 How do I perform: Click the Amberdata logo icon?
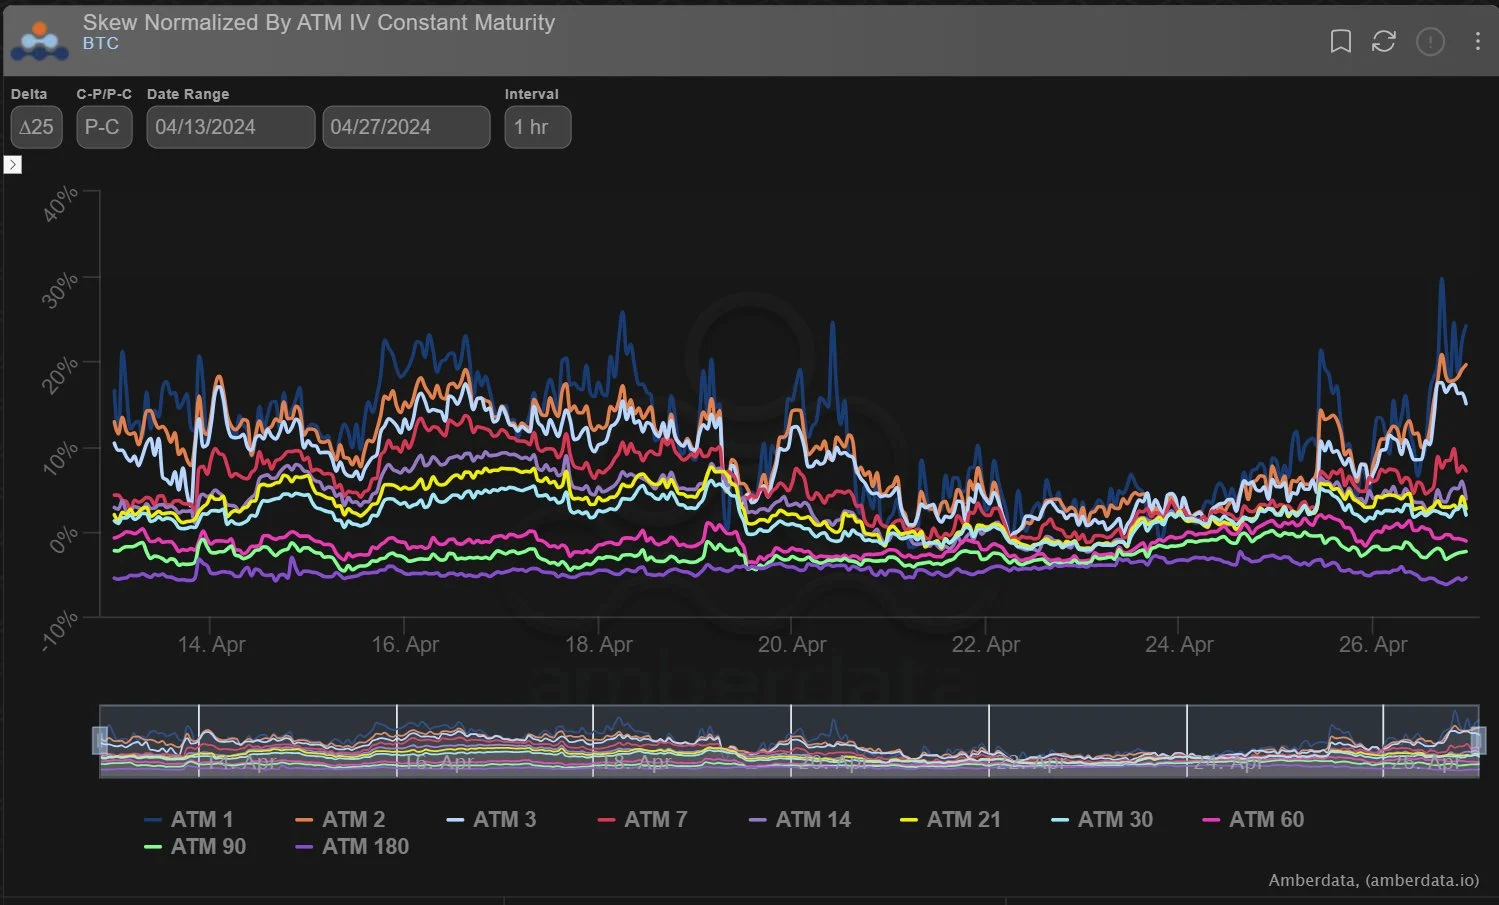pyautogui.click(x=40, y=39)
